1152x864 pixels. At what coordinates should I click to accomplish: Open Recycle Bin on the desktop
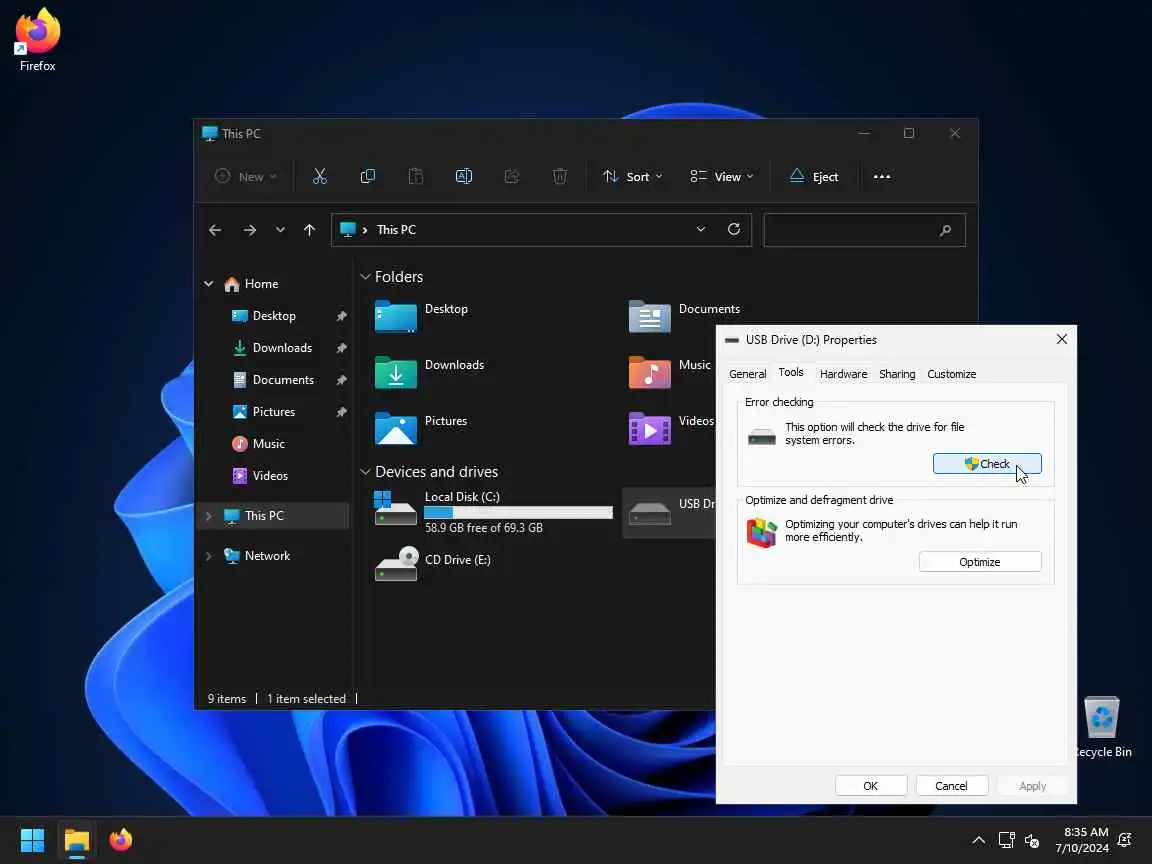[1102, 727]
